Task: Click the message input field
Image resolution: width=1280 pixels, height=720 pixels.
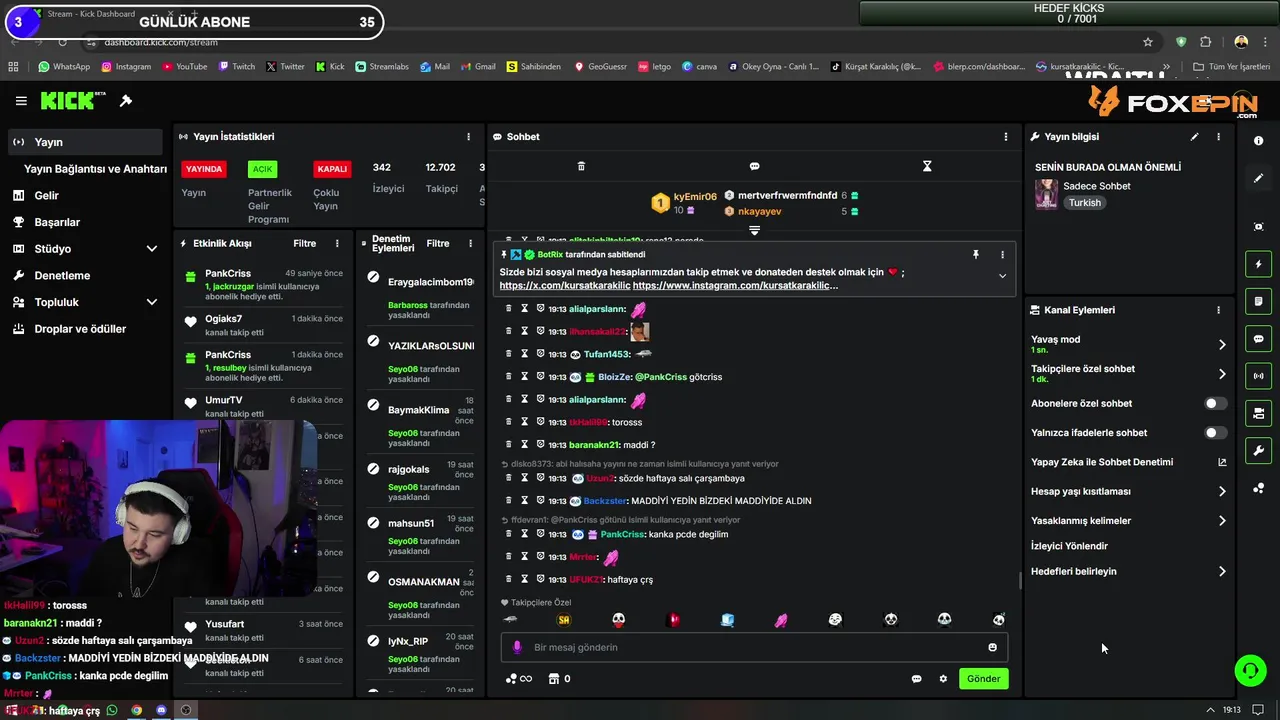Action: (x=754, y=647)
